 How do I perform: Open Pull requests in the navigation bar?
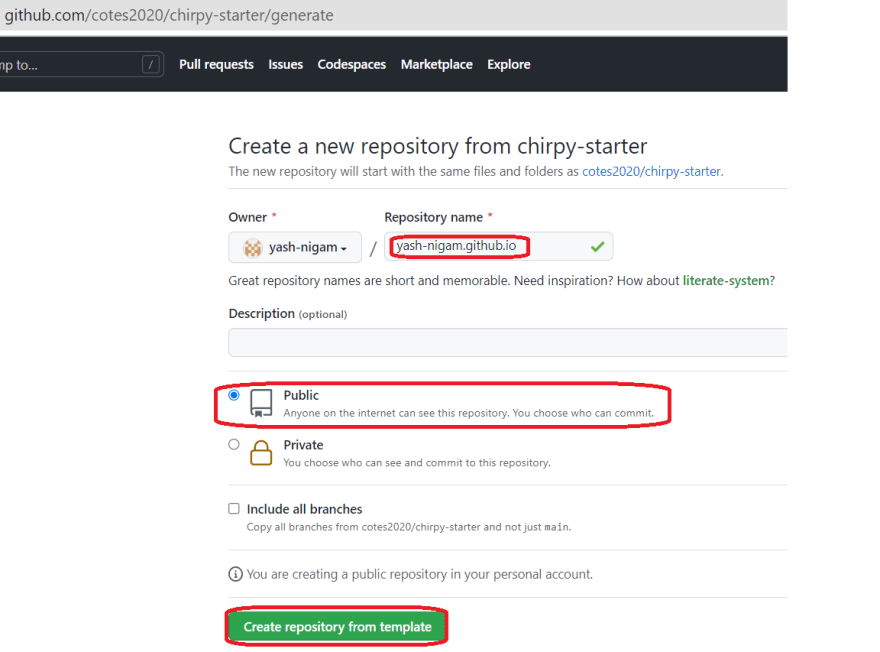(216, 65)
